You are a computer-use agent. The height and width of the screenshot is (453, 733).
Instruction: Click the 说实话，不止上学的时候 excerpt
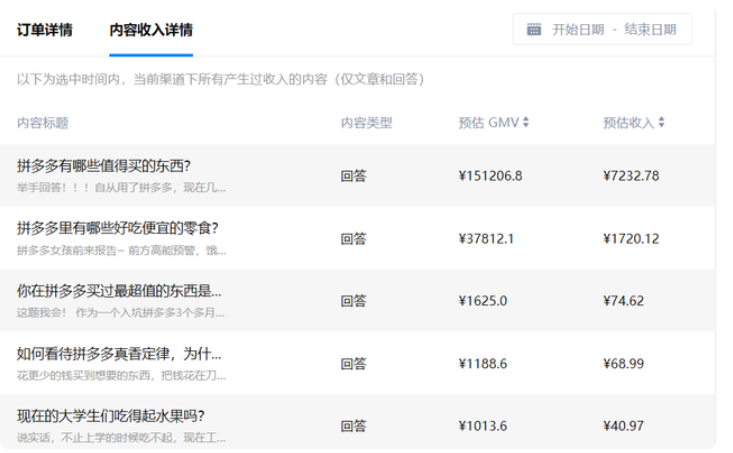click(121, 438)
